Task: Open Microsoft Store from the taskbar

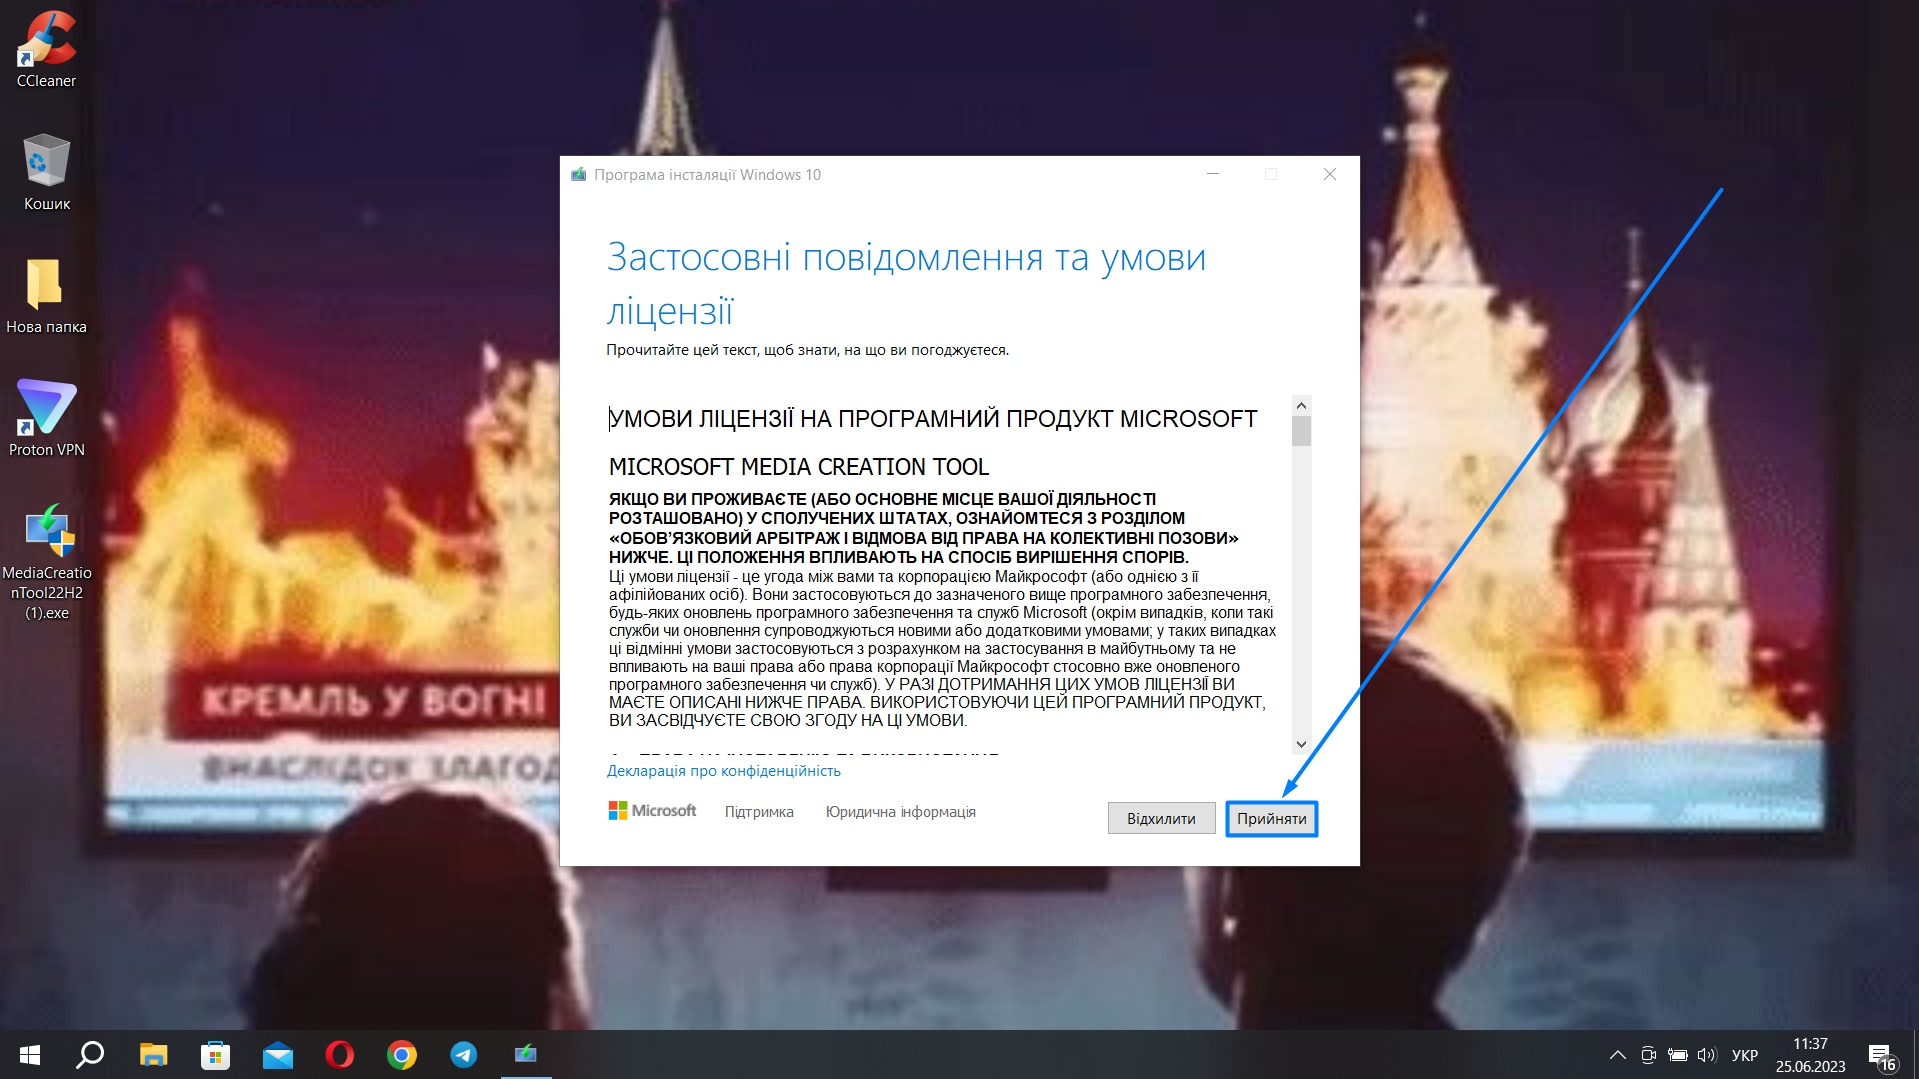Action: tap(215, 1055)
